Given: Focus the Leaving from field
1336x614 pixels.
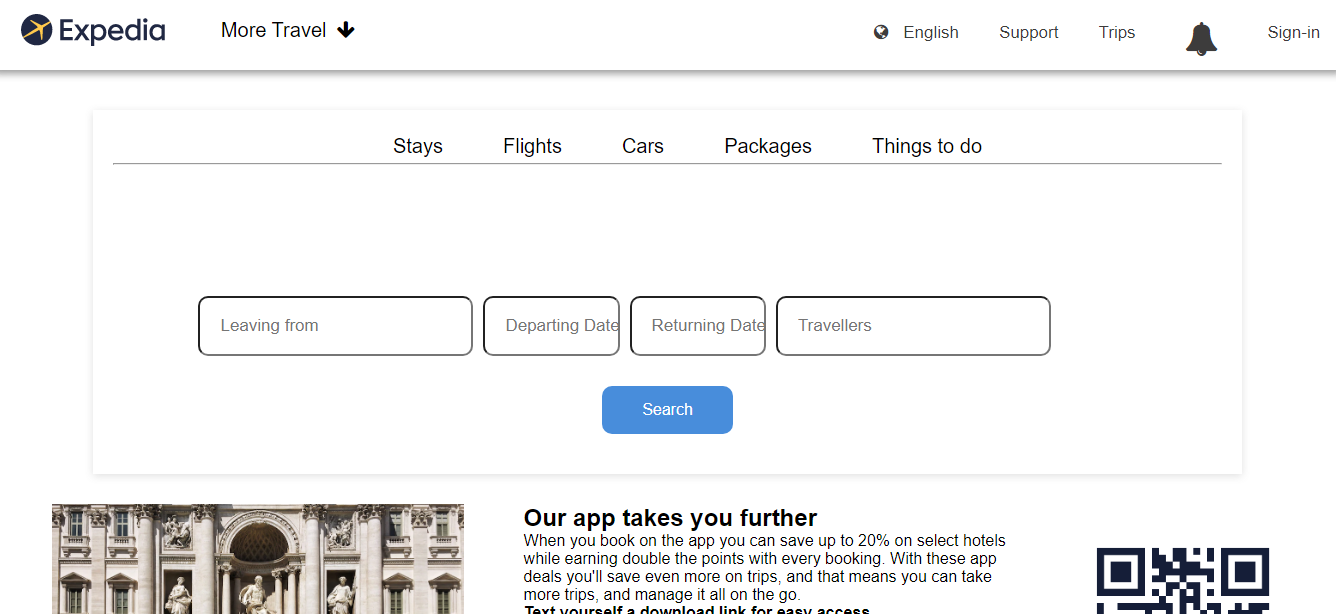Looking at the screenshot, I should coord(335,325).
